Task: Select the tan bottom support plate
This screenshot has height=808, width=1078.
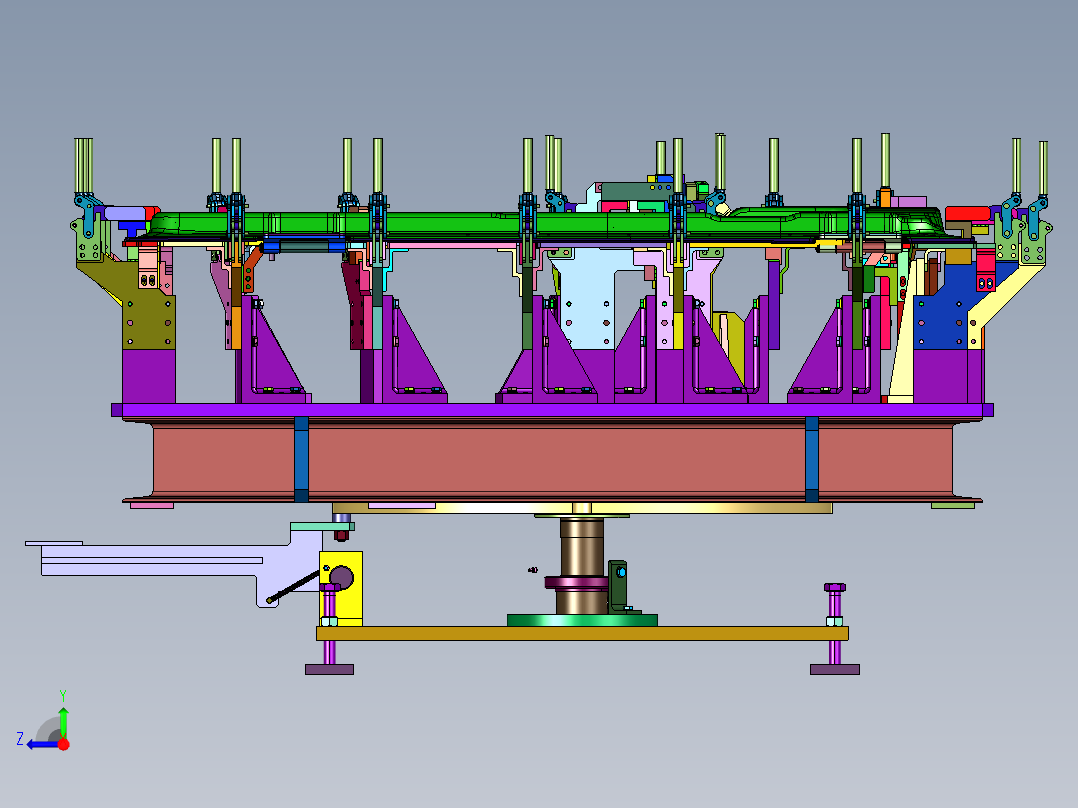Action: [582, 633]
